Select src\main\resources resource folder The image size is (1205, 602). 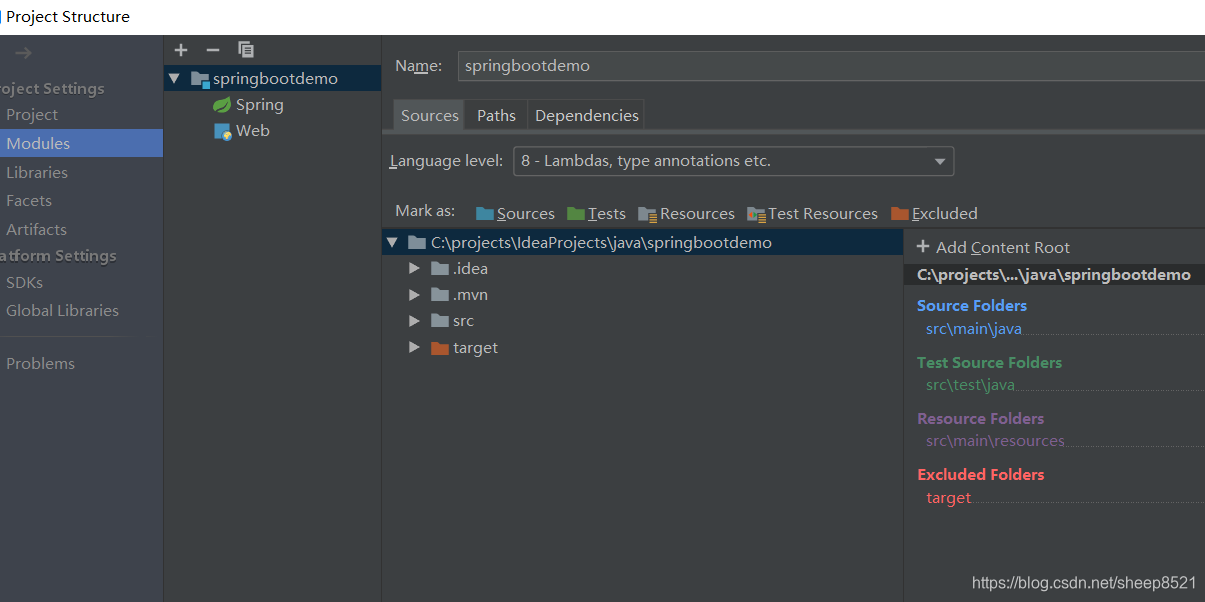coord(995,441)
